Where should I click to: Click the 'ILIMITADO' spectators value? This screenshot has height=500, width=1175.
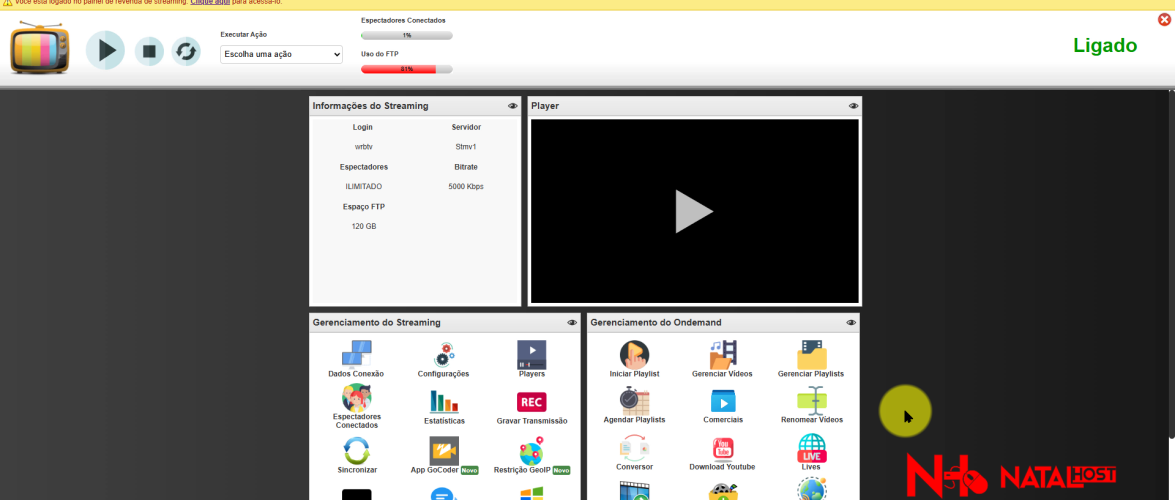[x=363, y=187]
